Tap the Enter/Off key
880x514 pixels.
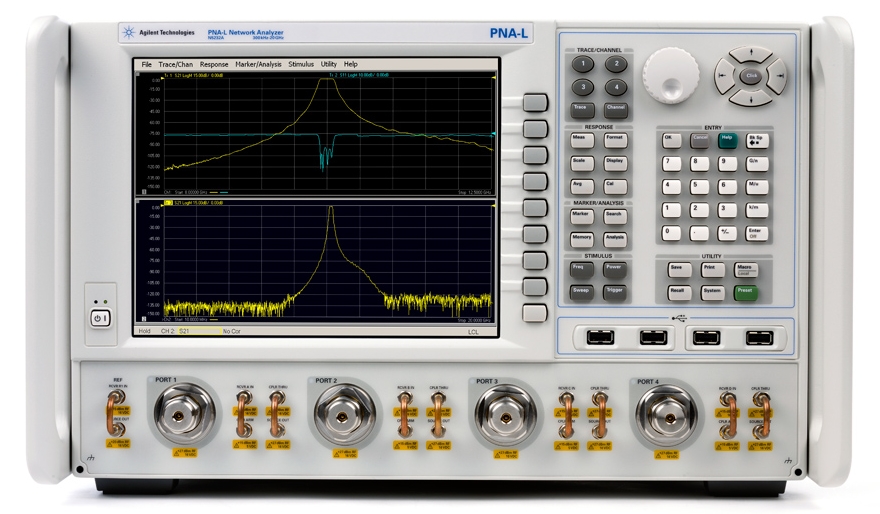(x=757, y=233)
